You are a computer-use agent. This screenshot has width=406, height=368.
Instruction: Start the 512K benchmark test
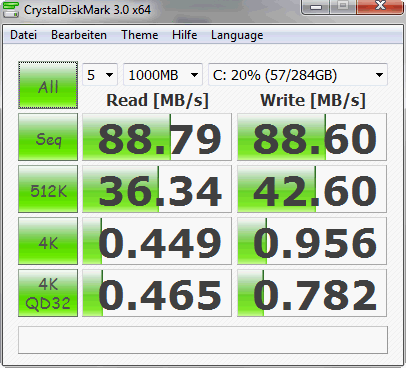[x=48, y=189]
